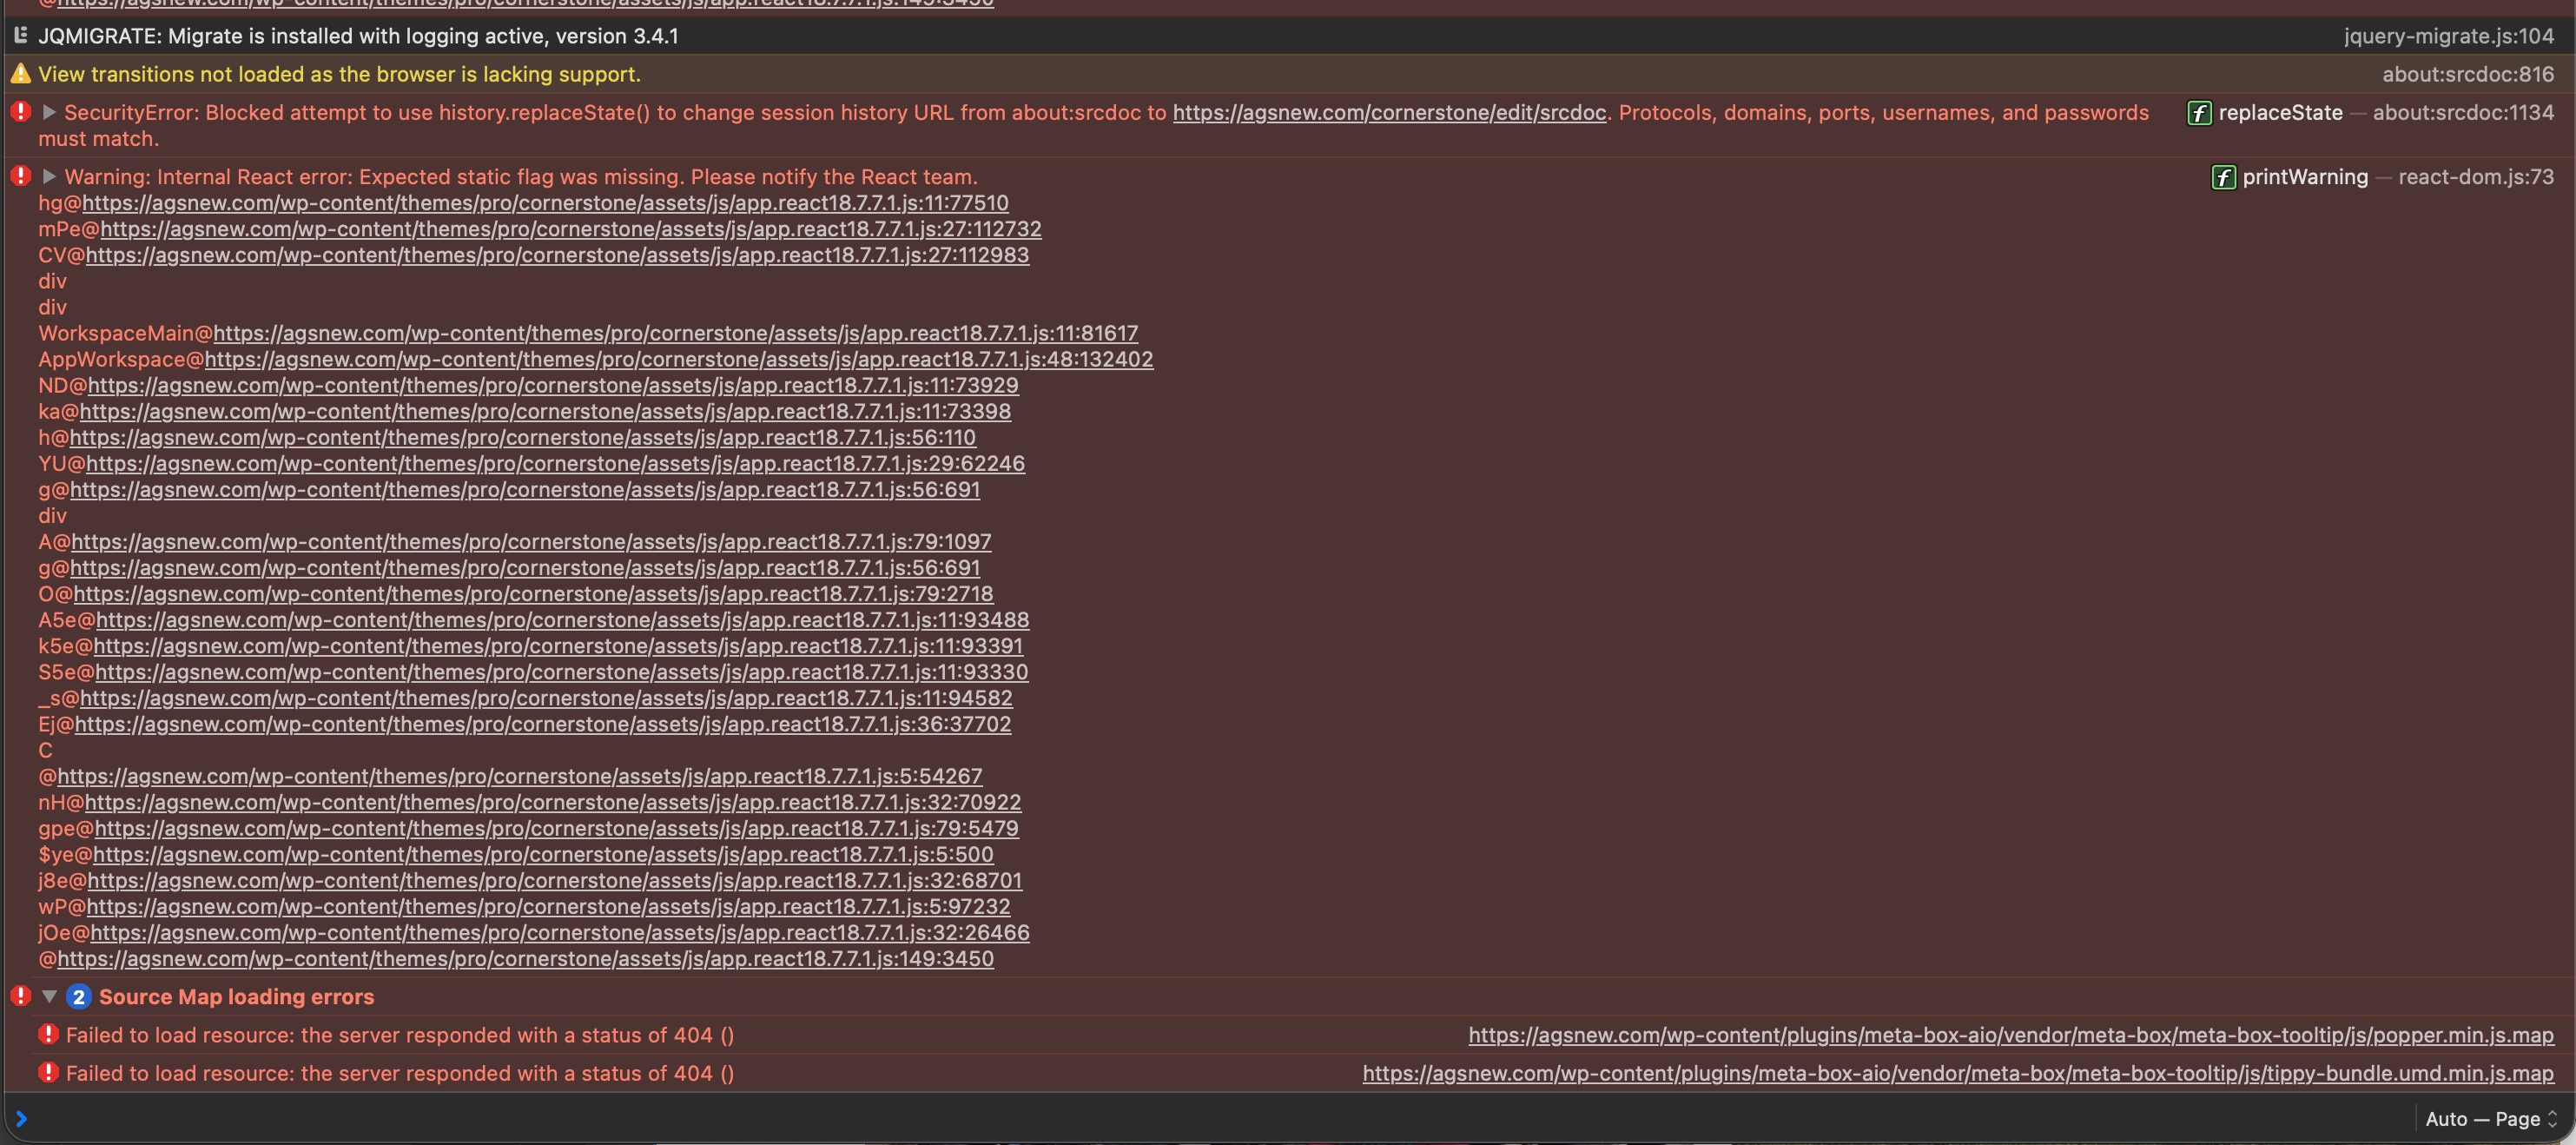Click the function icon next to printWarning
Viewport: 2576px width, 1145px height.
click(x=2223, y=177)
